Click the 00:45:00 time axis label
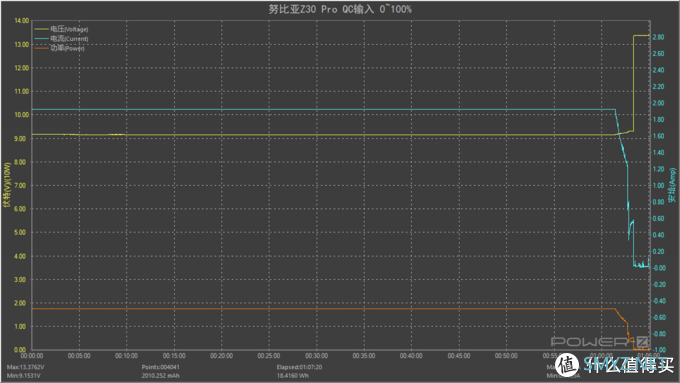 coord(459,356)
